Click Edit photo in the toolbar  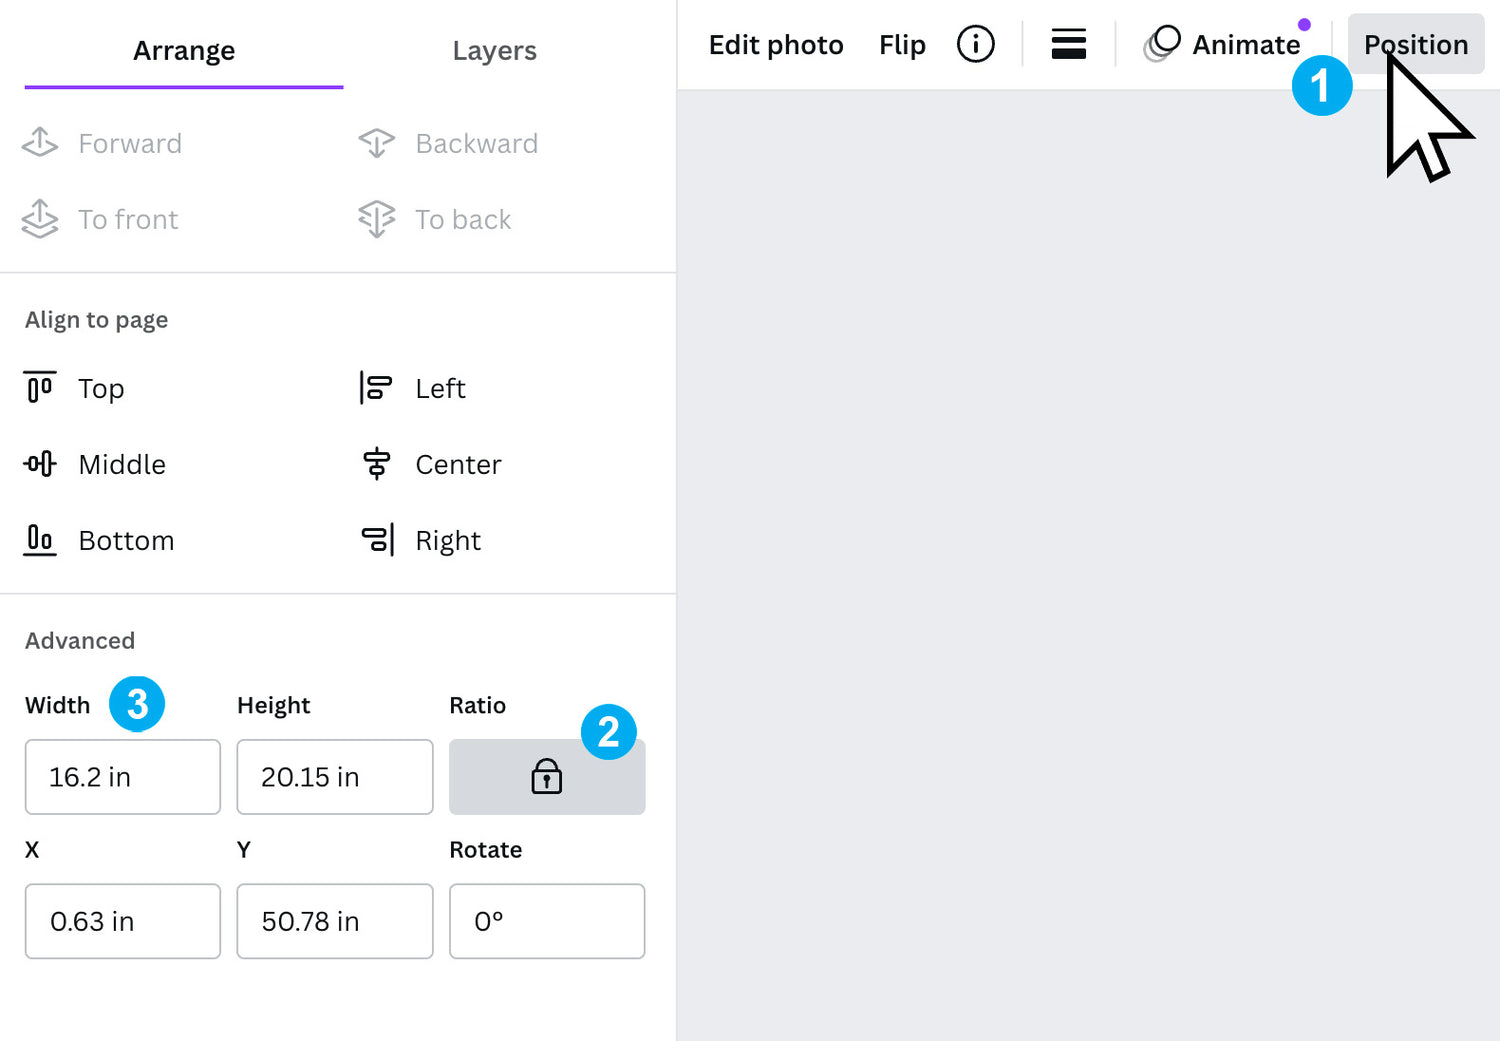776,44
